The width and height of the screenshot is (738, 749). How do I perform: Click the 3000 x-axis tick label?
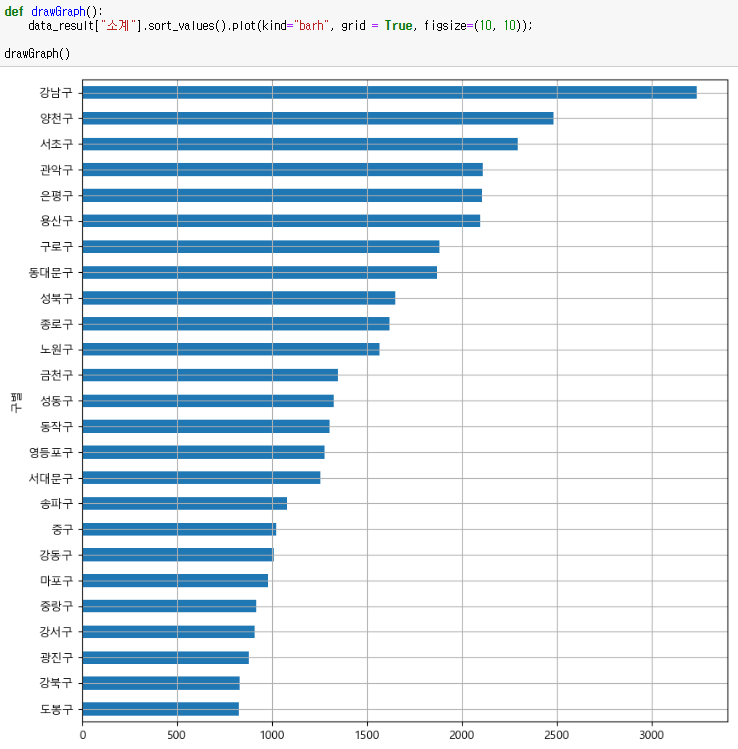tap(652, 735)
